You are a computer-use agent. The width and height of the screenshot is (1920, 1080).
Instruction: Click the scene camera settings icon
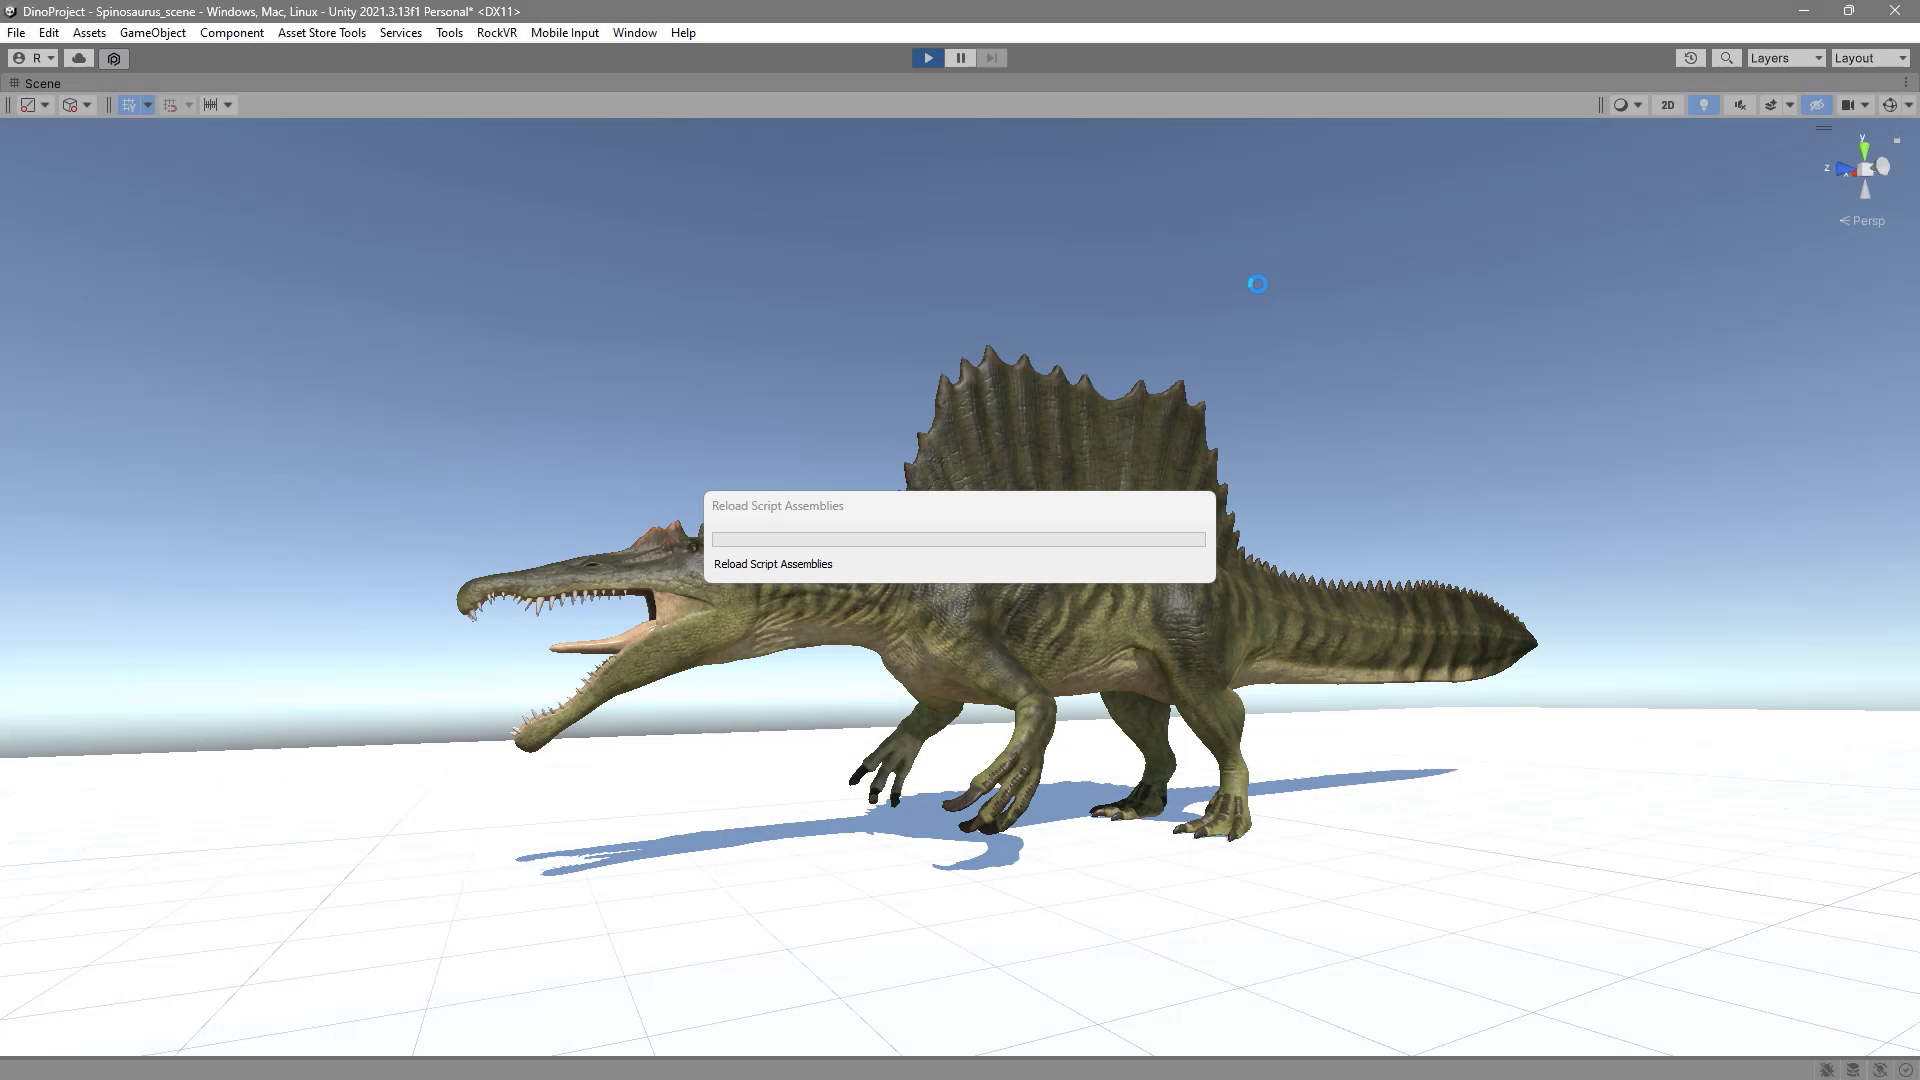1848,105
